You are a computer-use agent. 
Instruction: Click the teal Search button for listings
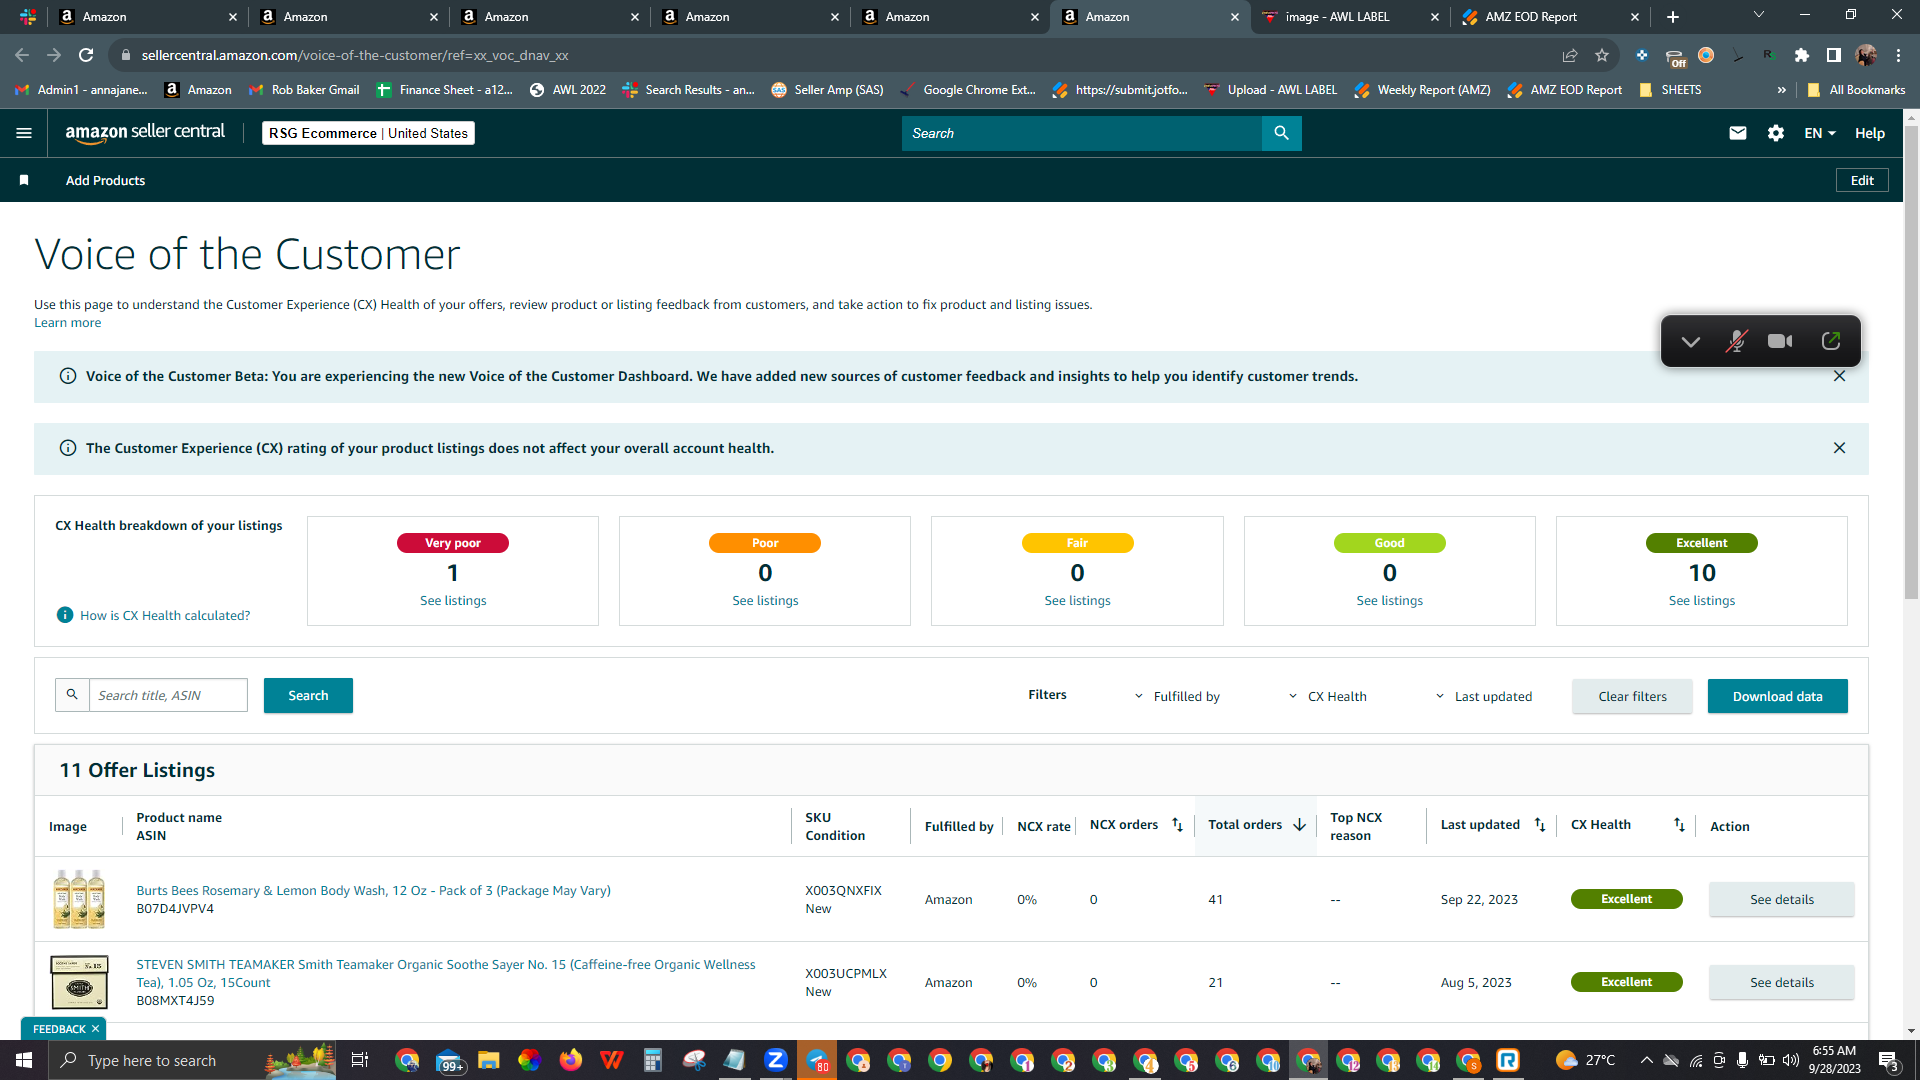[x=308, y=695]
